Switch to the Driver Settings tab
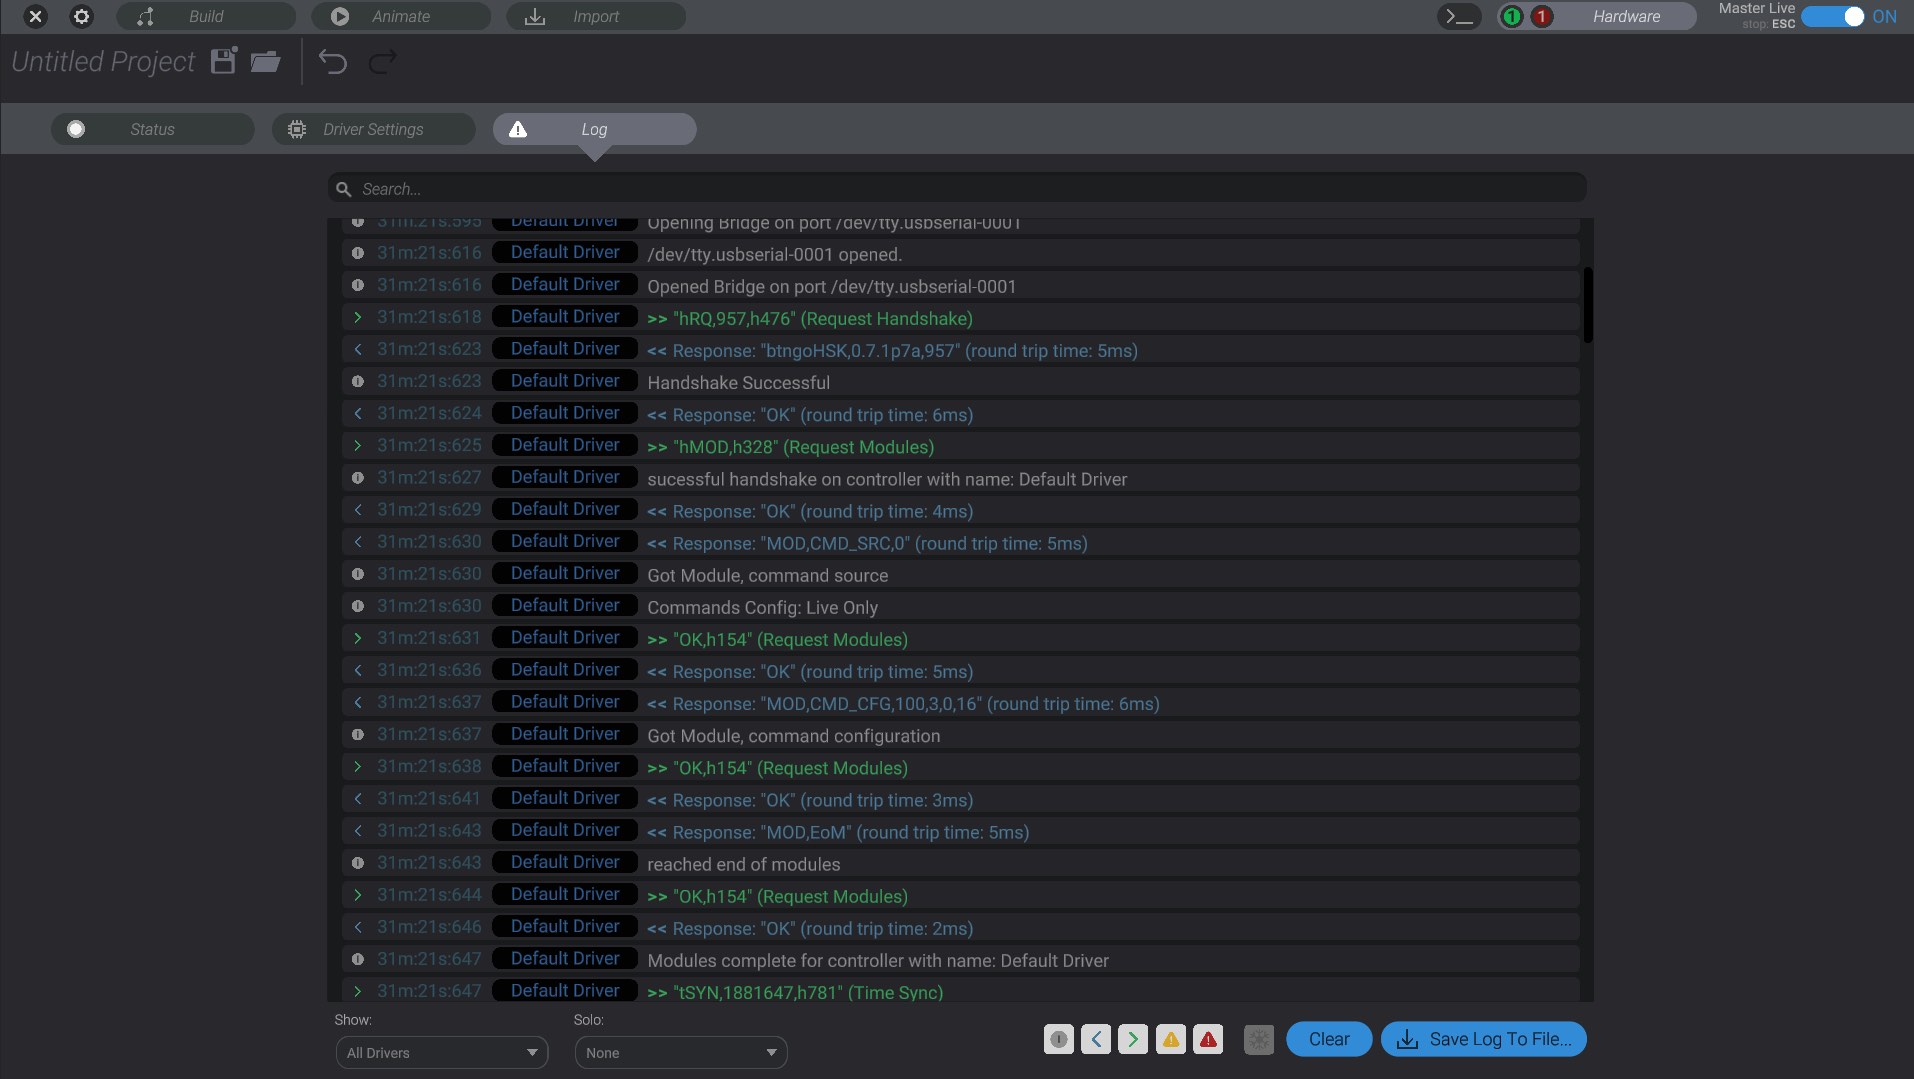The width and height of the screenshot is (1914, 1079). 373,128
